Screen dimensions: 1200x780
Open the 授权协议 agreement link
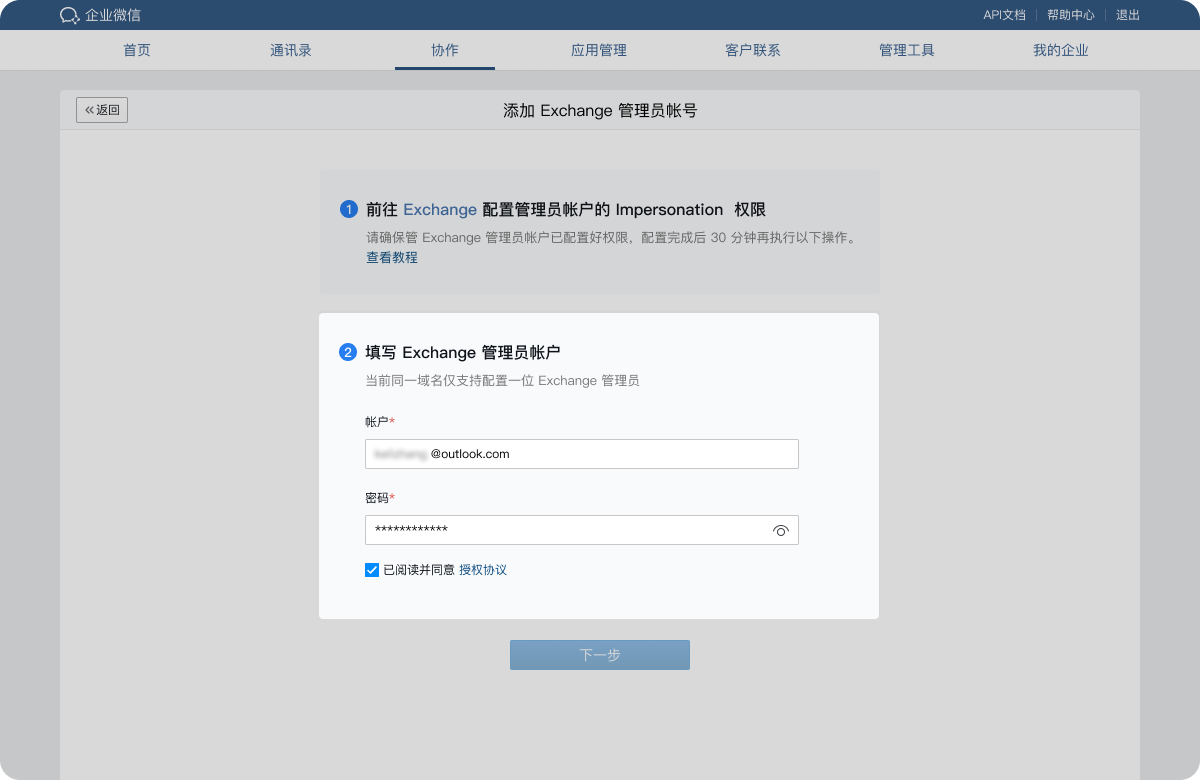coord(483,570)
